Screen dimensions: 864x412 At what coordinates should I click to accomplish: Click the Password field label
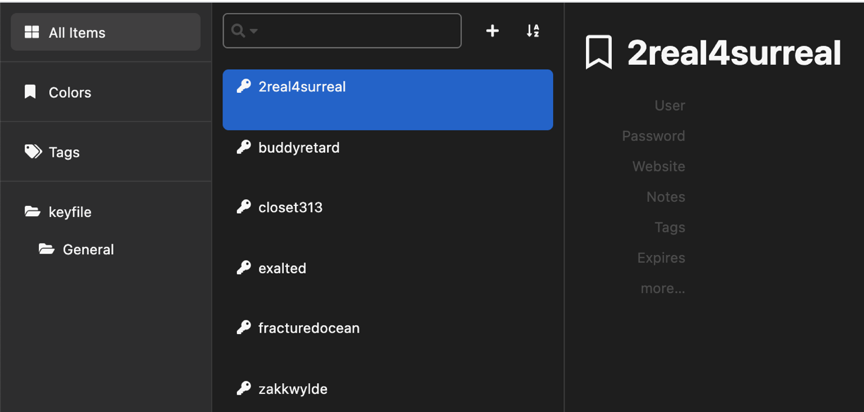tap(654, 135)
